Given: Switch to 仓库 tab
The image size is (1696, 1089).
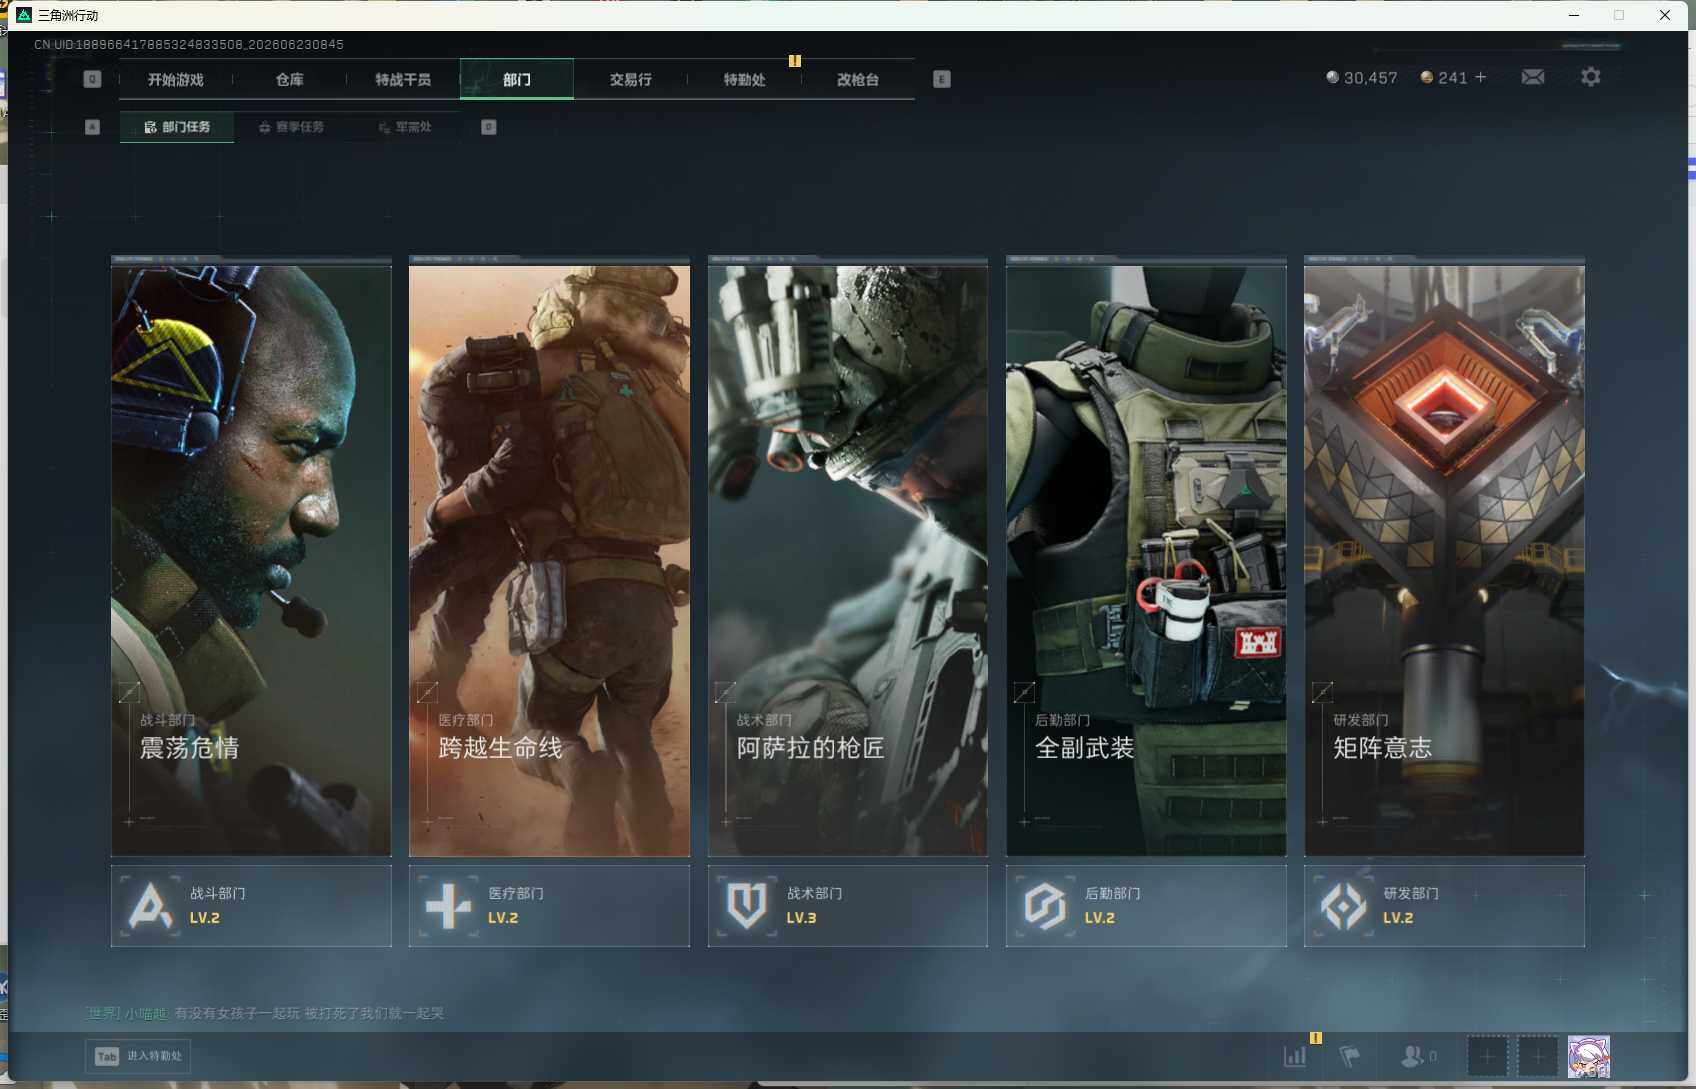Looking at the screenshot, I should tap(289, 79).
